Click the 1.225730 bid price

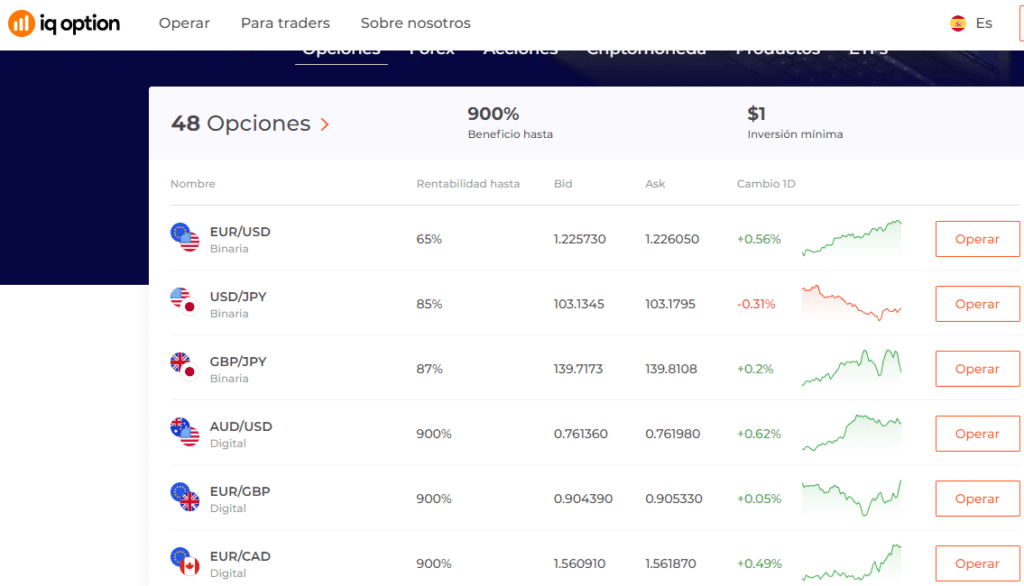[580, 239]
